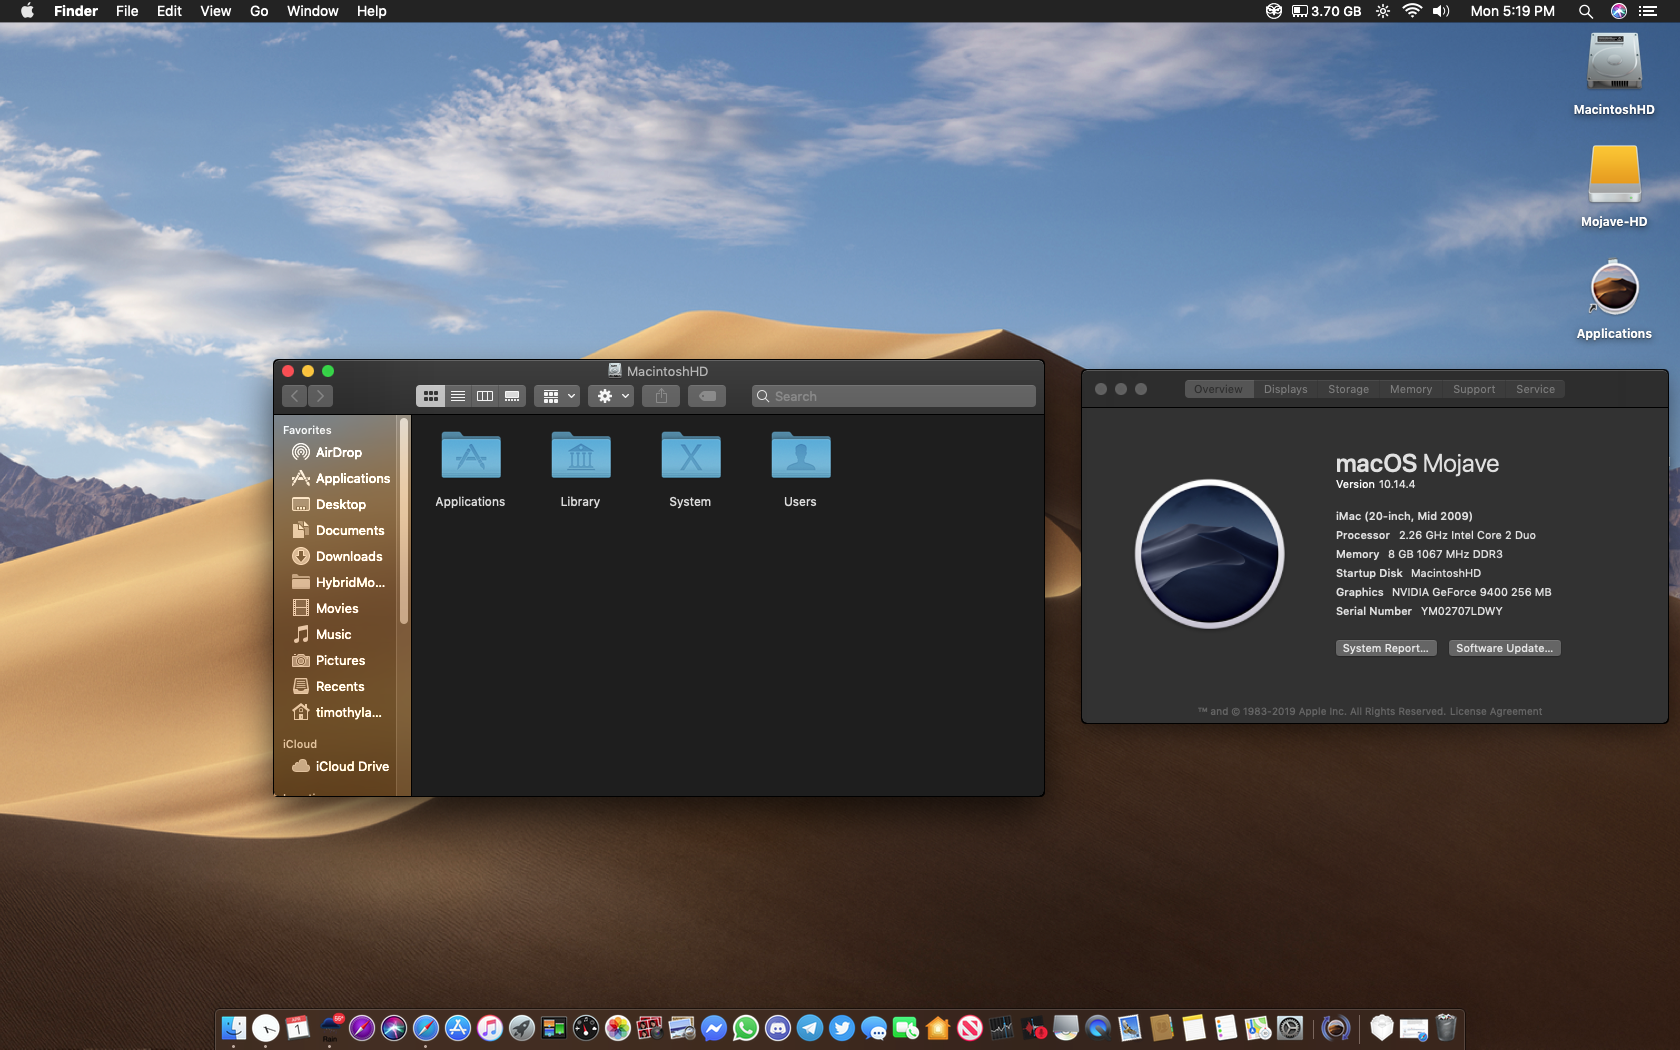The image size is (1680, 1050).
Task: Open the System folder icon
Action: pyautogui.click(x=690, y=456)
